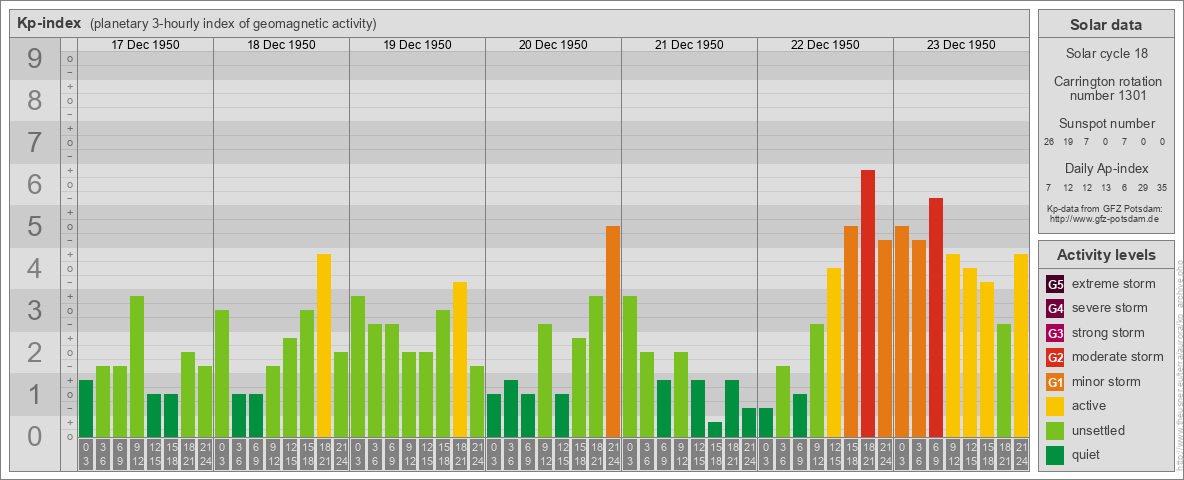Click the 'Kp-index' chart title
Viewport: 1184px width, 480px height.
coord(49,23)
